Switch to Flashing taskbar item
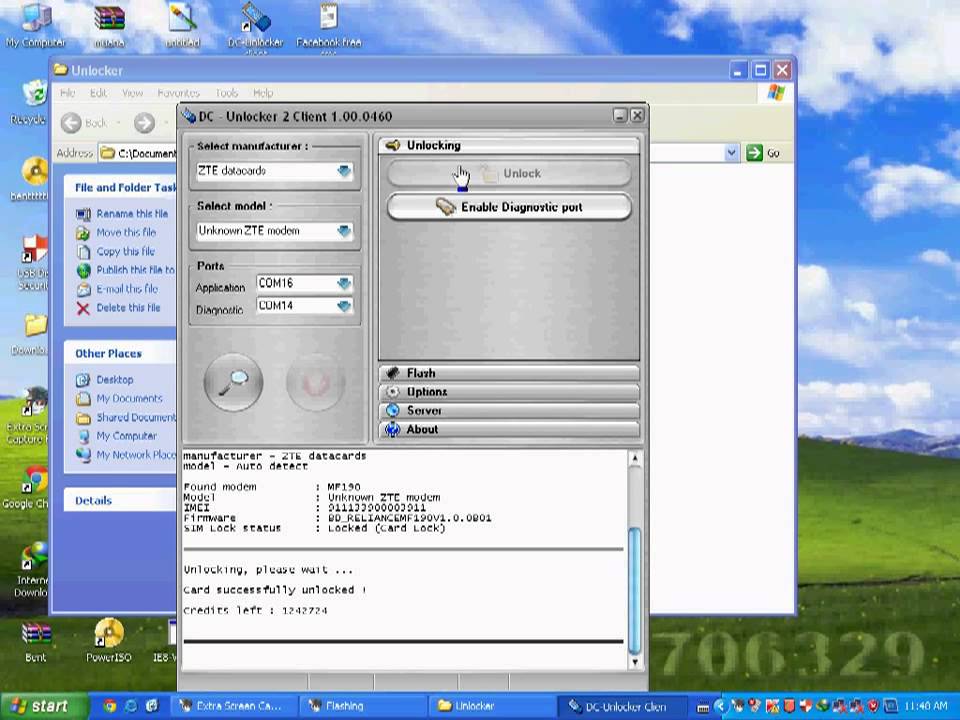This screenshot has width=960, height=720. pyautogui.click(x=361, y=707)
